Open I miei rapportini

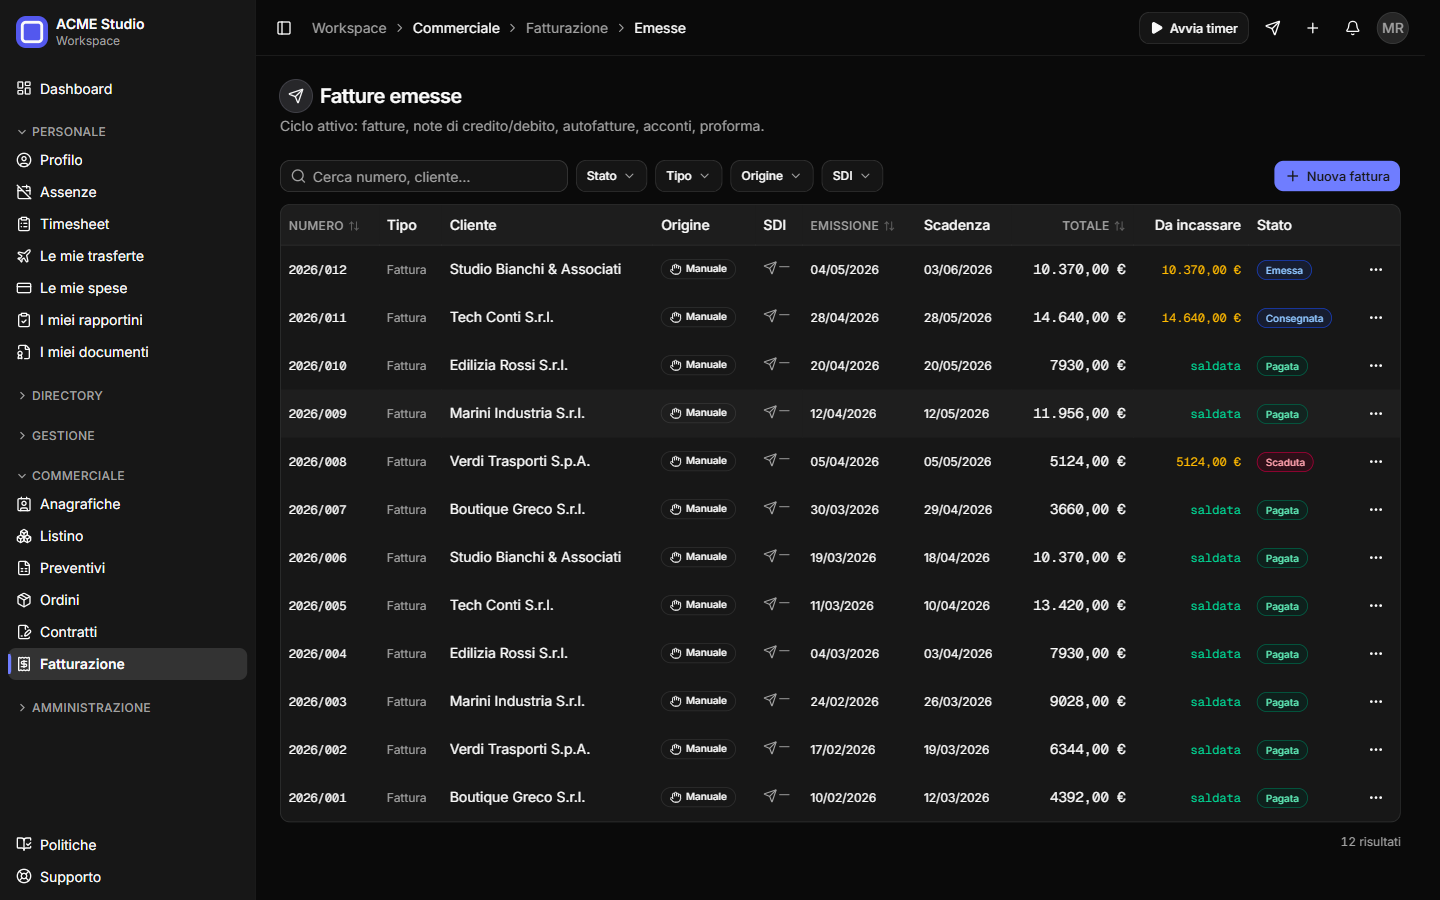pyautogui.click(x=128, y=320)
